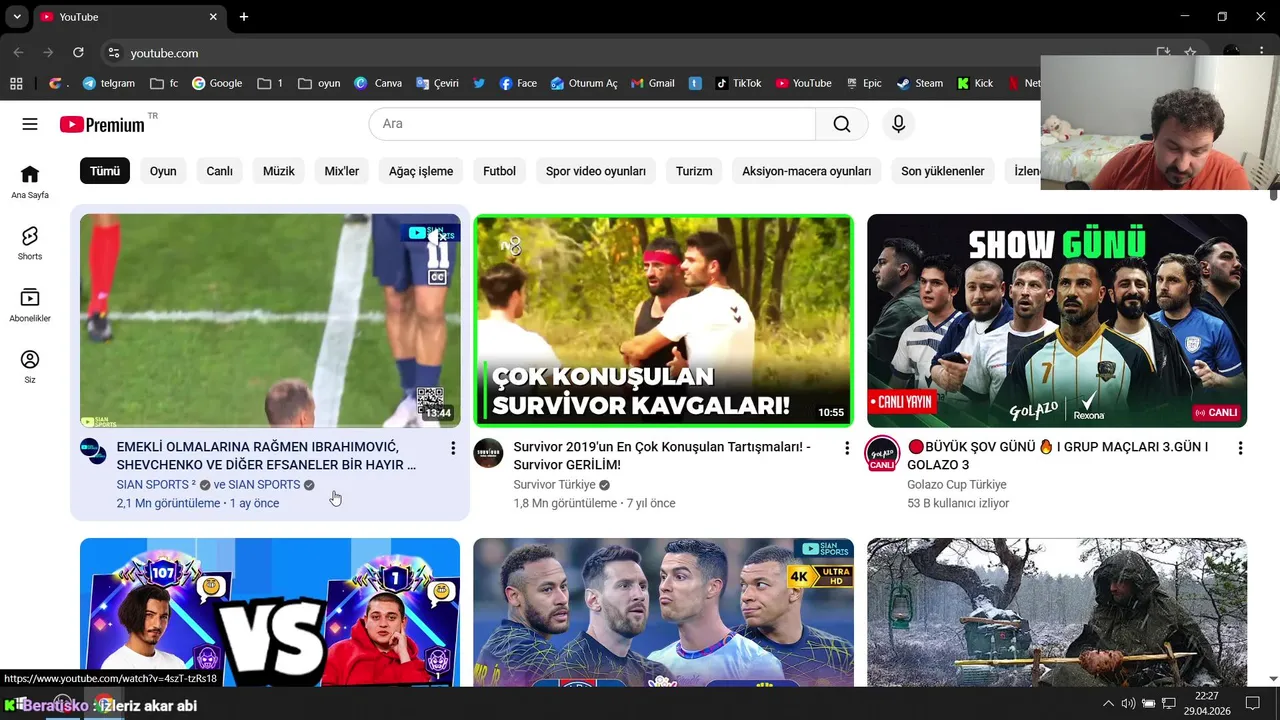The height and width of the screenshot is (720, 1280).
Task: Open the Survivor Türkiye channel avatar
Action: coord(488,452)
